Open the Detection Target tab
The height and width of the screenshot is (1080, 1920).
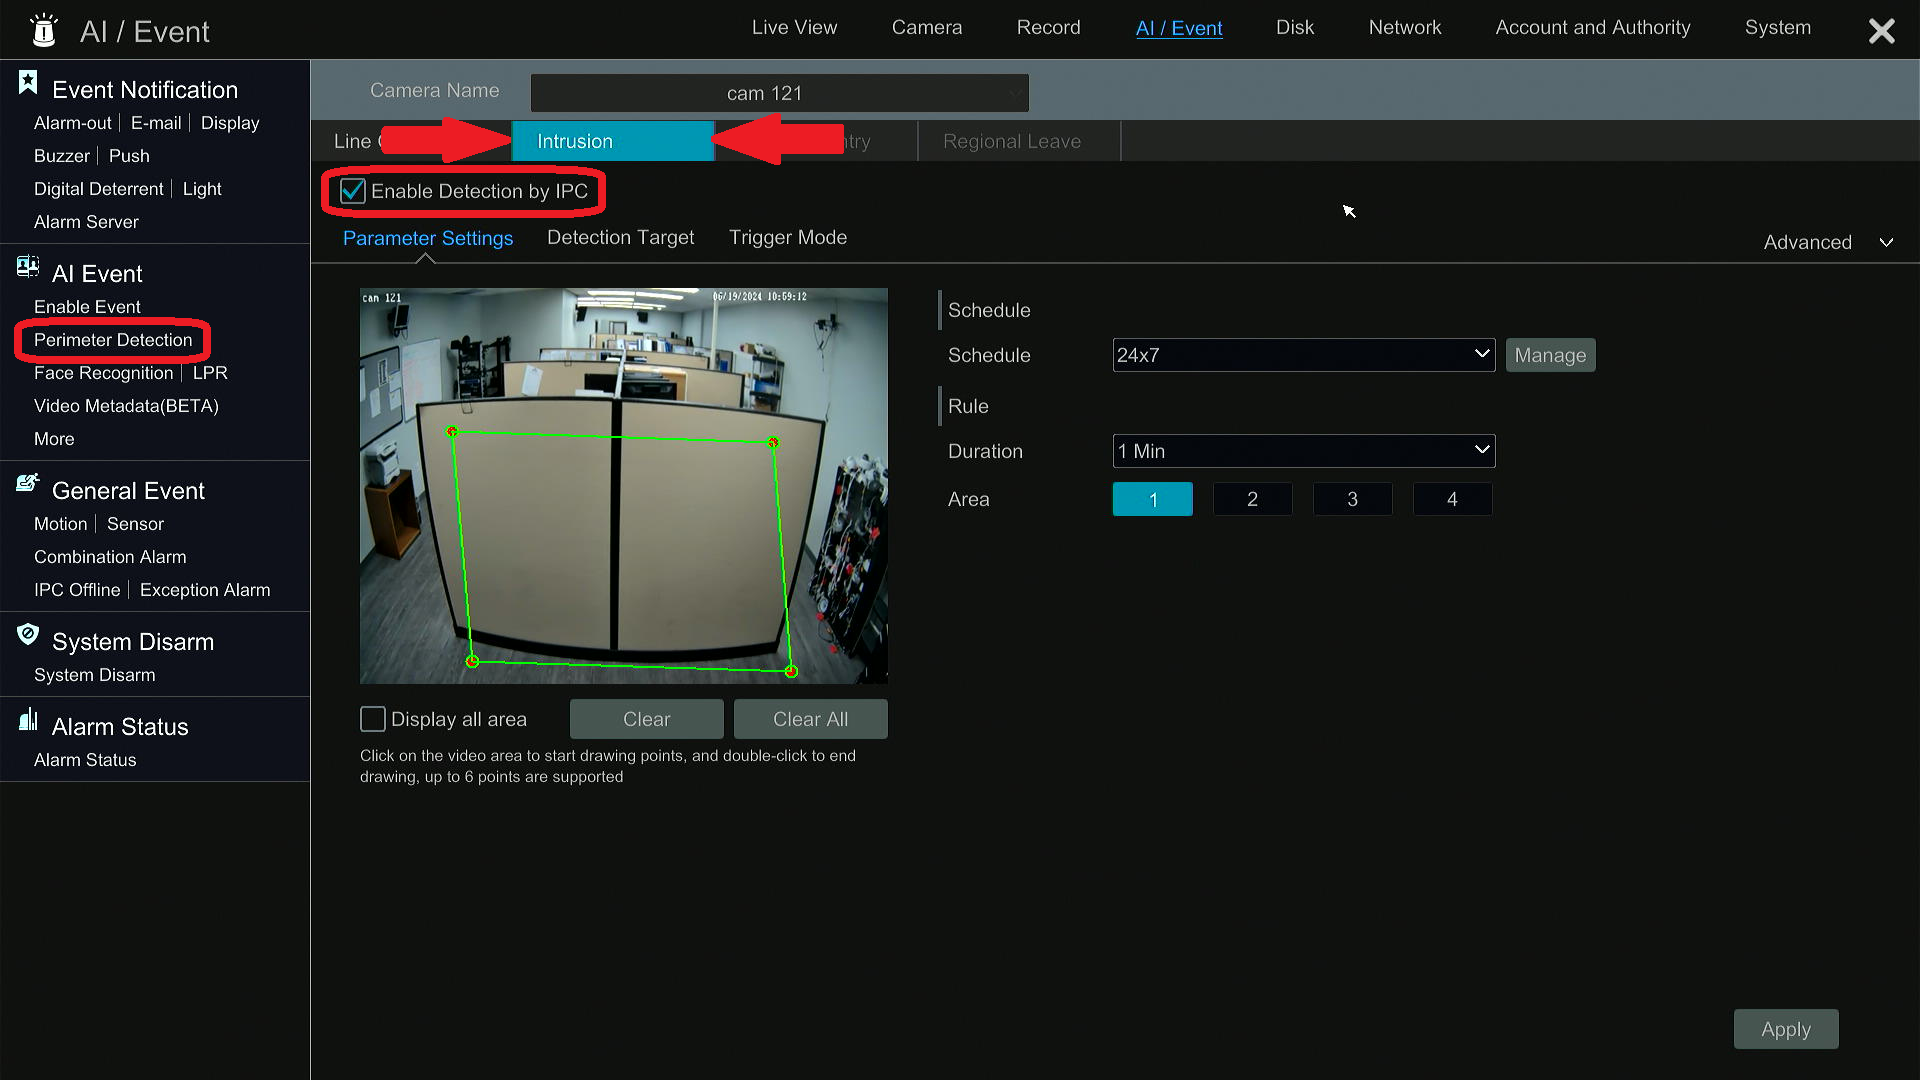point(620,237)
